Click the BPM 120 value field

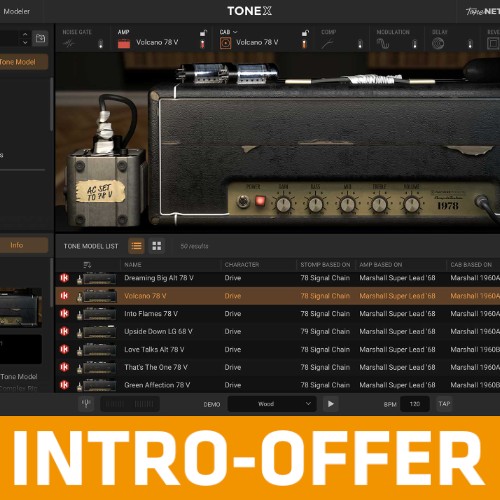click(415, 404)
